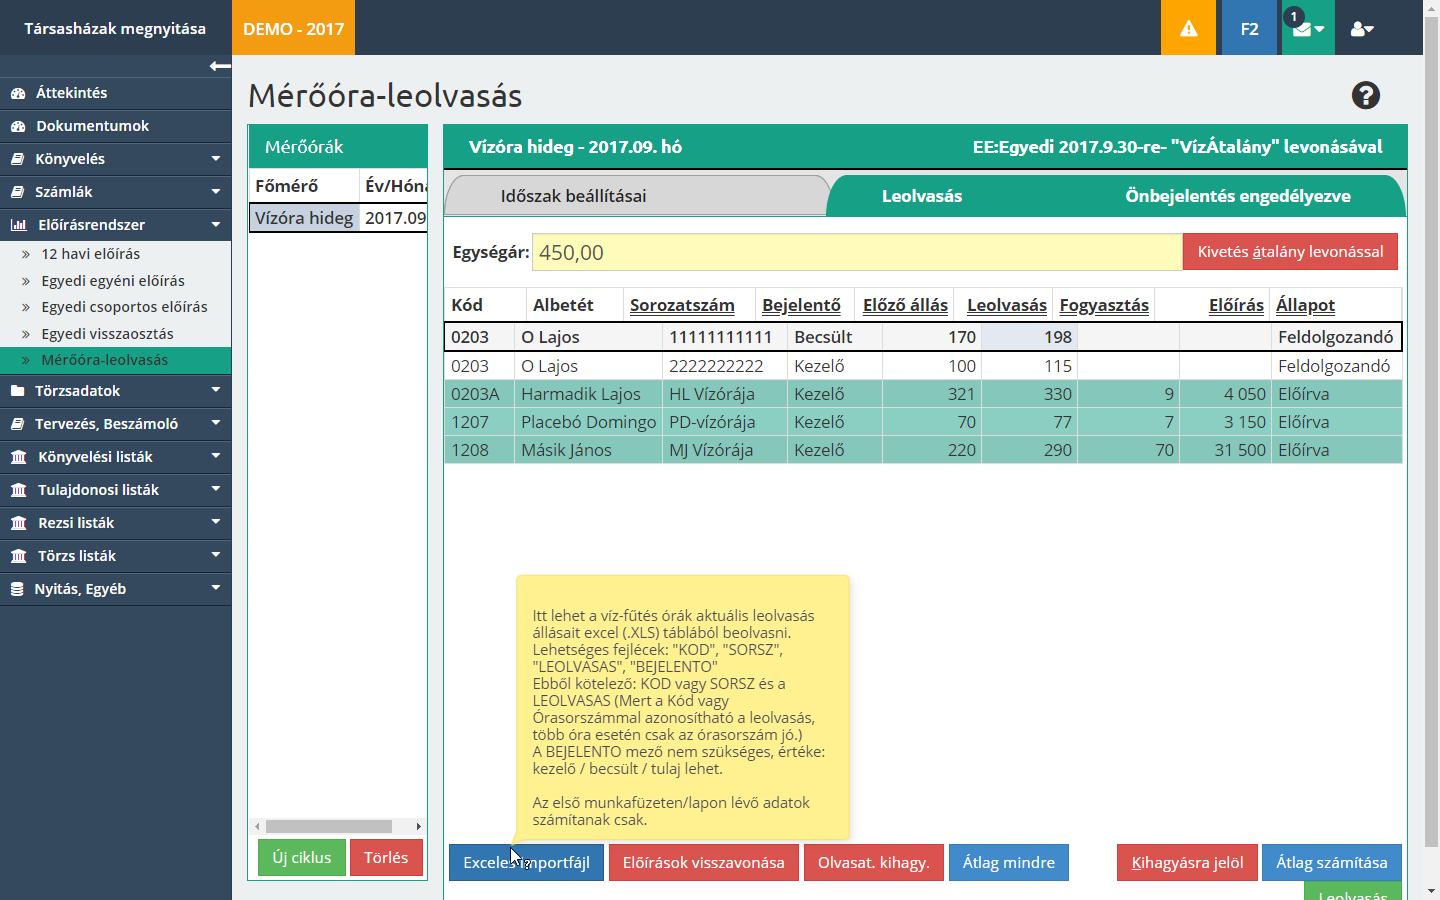This screenshot has width=1440, height=900.
Task: Click Előírások visszavonása button
Action: click(703, 862)
